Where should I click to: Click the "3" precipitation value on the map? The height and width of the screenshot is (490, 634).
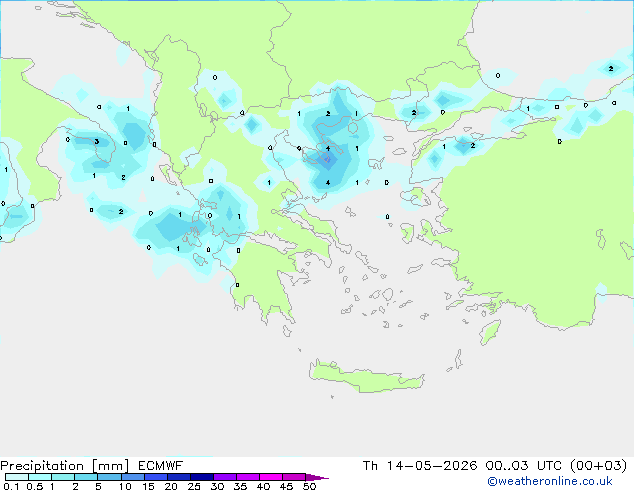click(97, 142)
